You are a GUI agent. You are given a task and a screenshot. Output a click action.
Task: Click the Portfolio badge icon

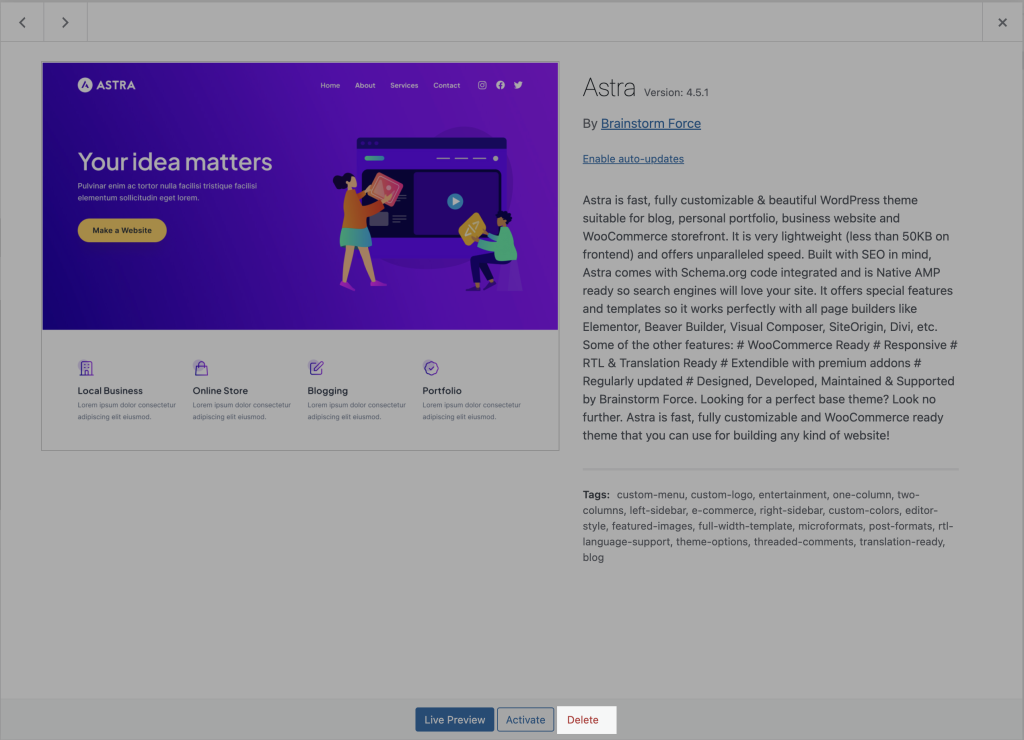tap(431, 368)
